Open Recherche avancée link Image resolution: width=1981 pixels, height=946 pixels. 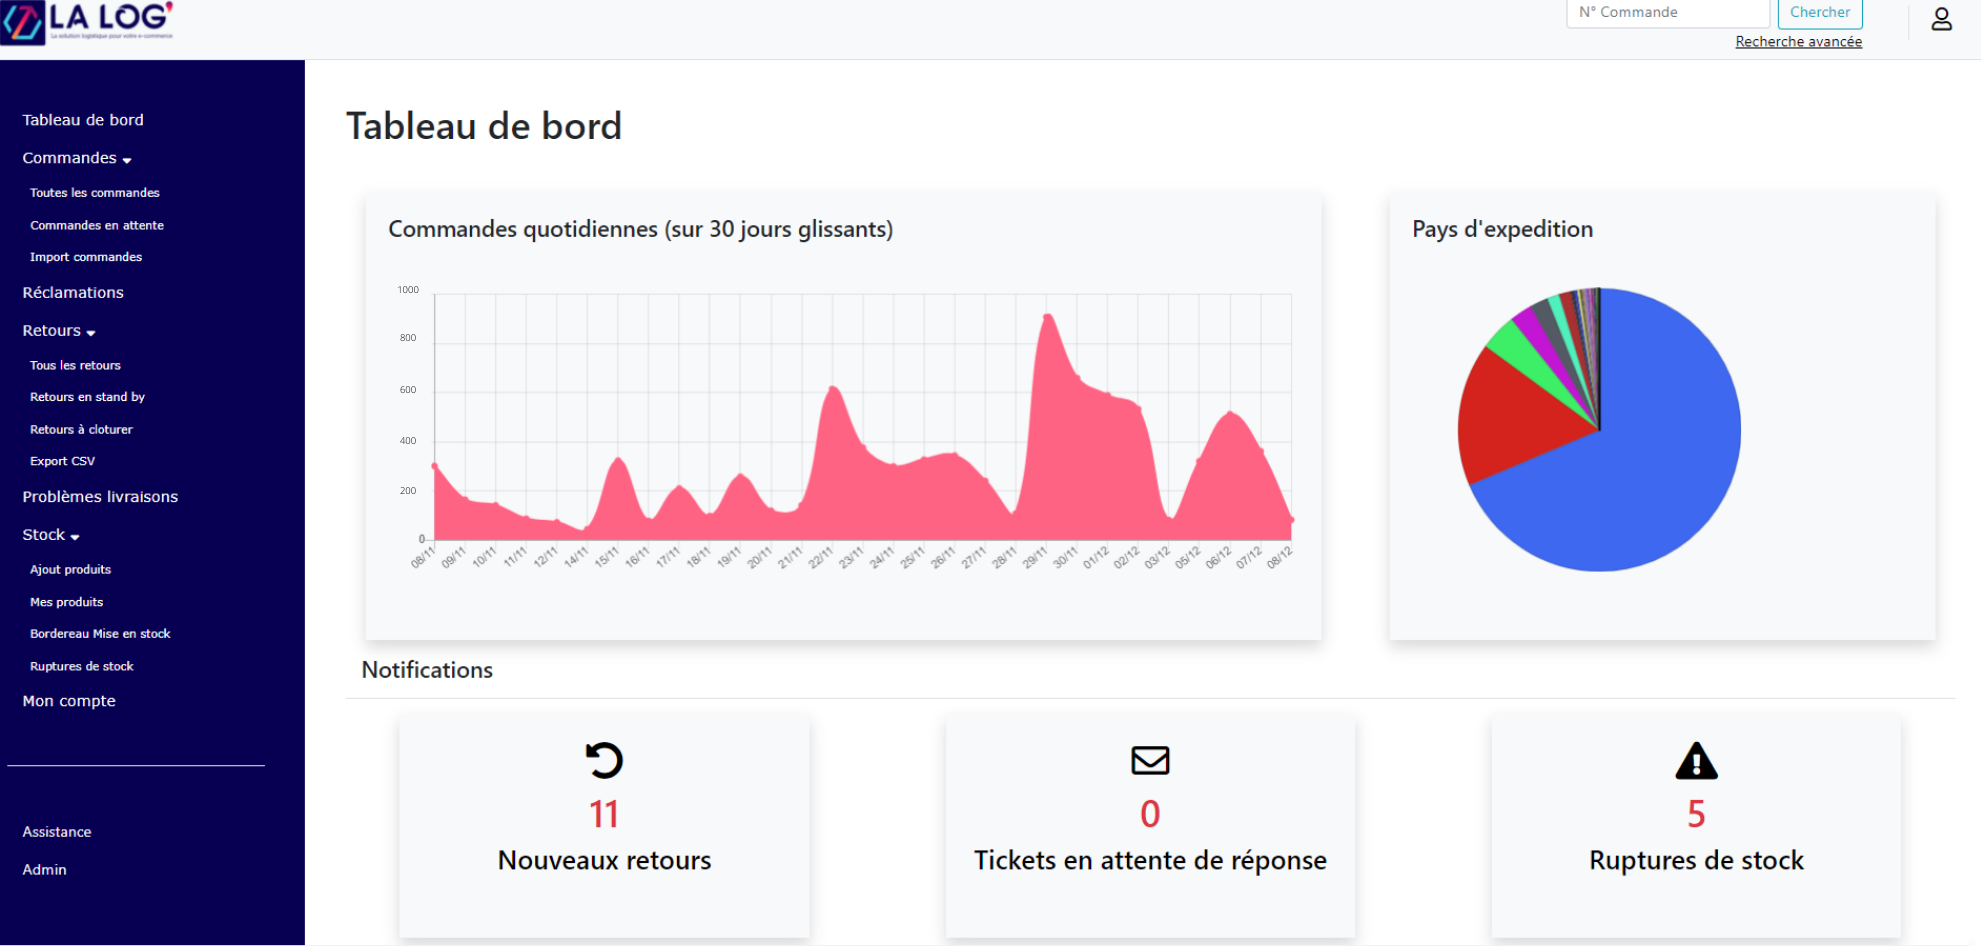point(1798,42)
